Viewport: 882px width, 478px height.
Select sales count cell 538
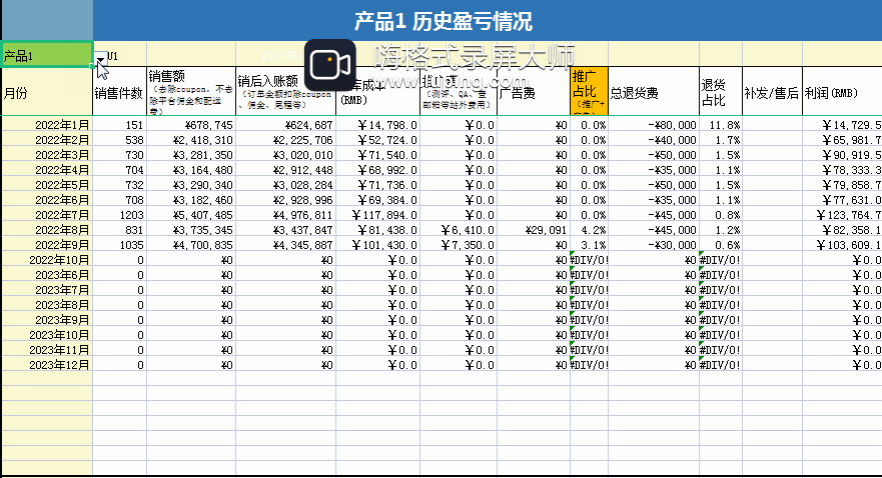tap(119, 140)
